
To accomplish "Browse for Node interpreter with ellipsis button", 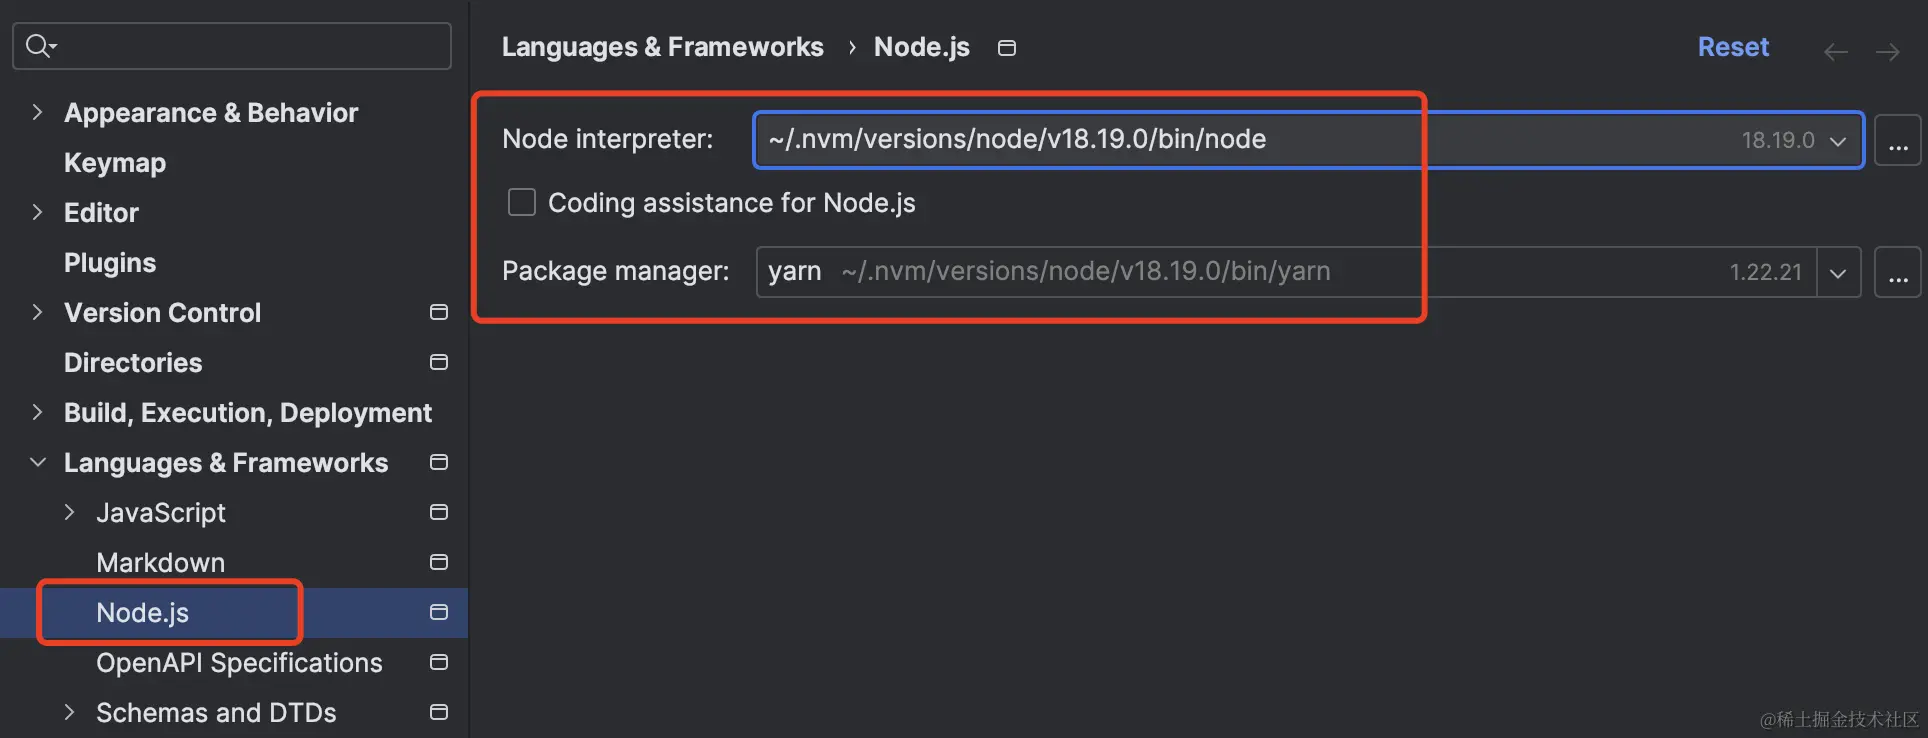I will click(x=1897, y=141).
